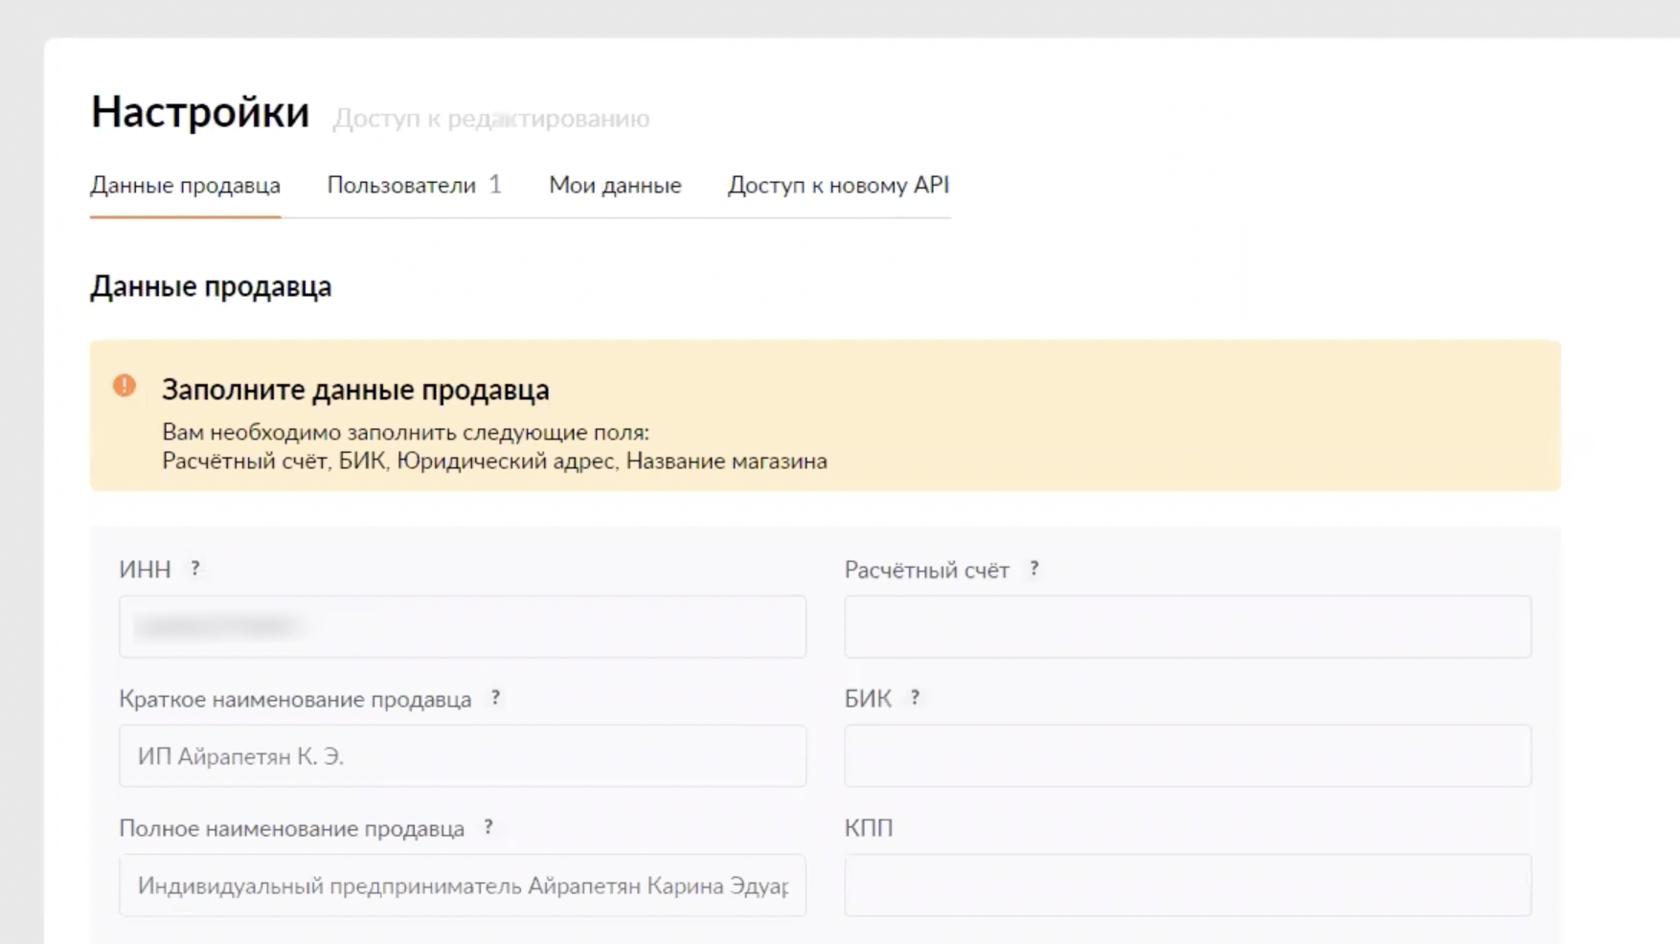Focus the БИК input field
Image resolution: width=1680 pixels, height=944 pixels.
click(x=1188, y=756)
